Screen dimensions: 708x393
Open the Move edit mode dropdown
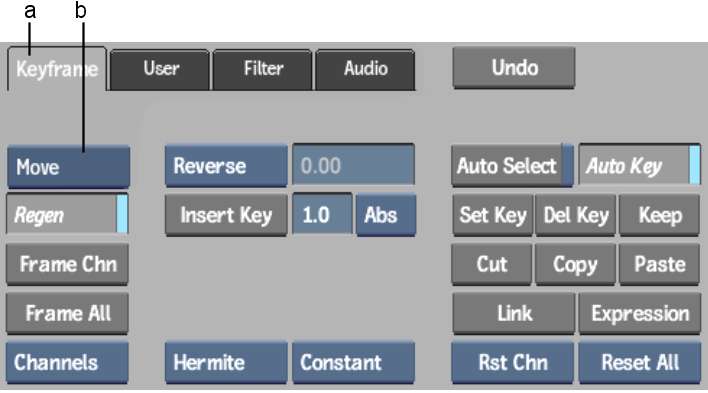point(69,167)
